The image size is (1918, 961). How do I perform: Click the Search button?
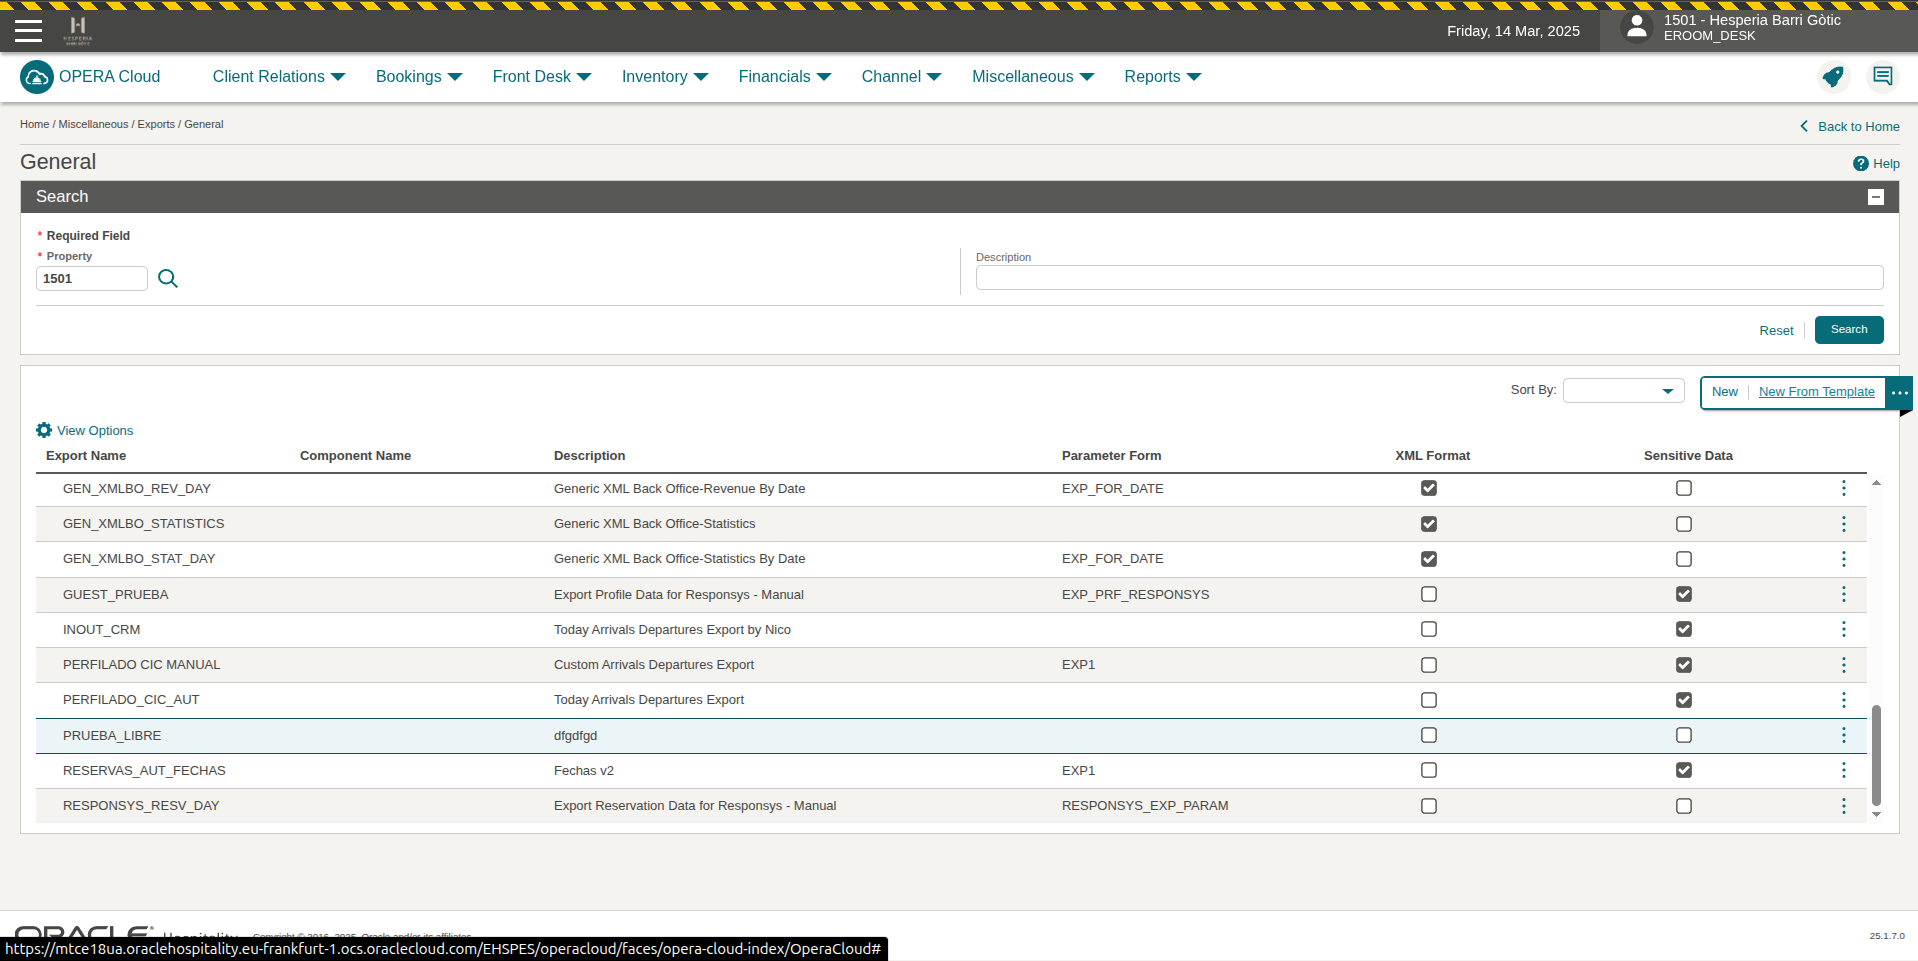click(1848, 330)
